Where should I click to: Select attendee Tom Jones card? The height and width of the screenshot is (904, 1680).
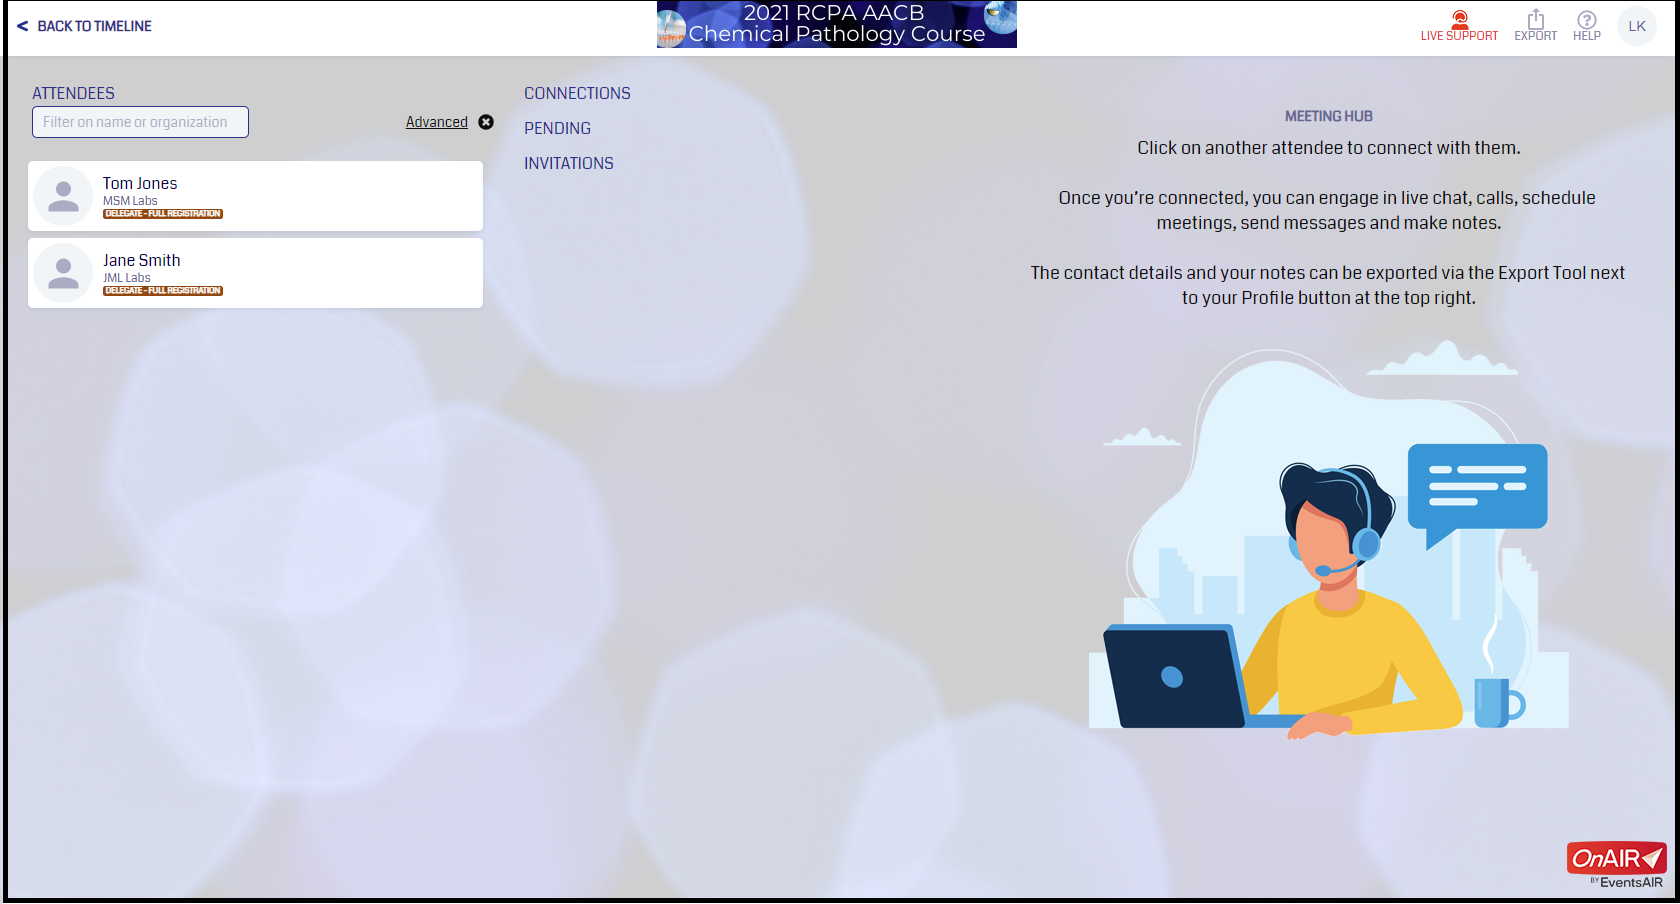click(x=255, y=196)
